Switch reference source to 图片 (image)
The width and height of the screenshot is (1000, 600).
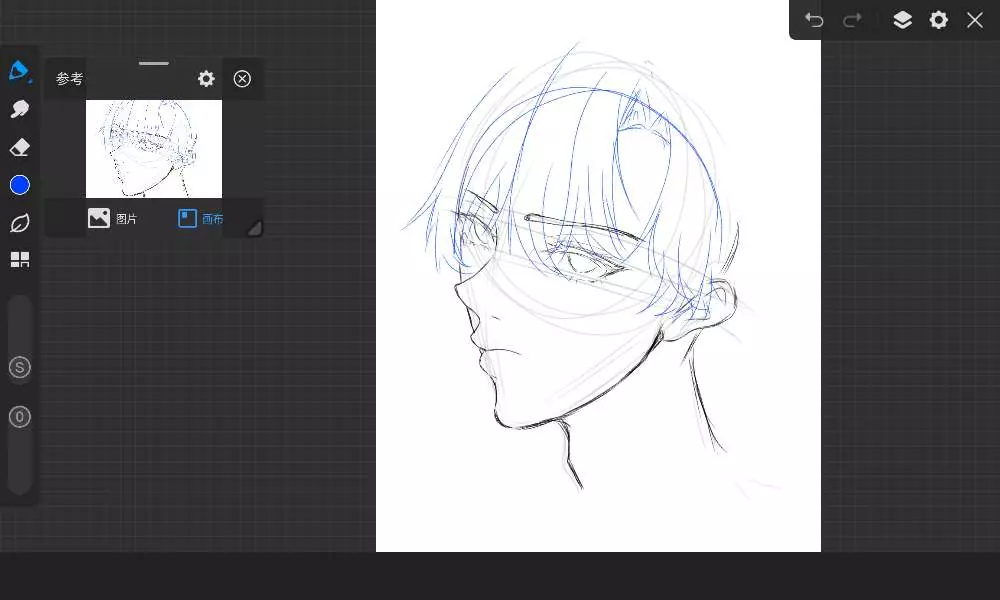tap(112, 218)
